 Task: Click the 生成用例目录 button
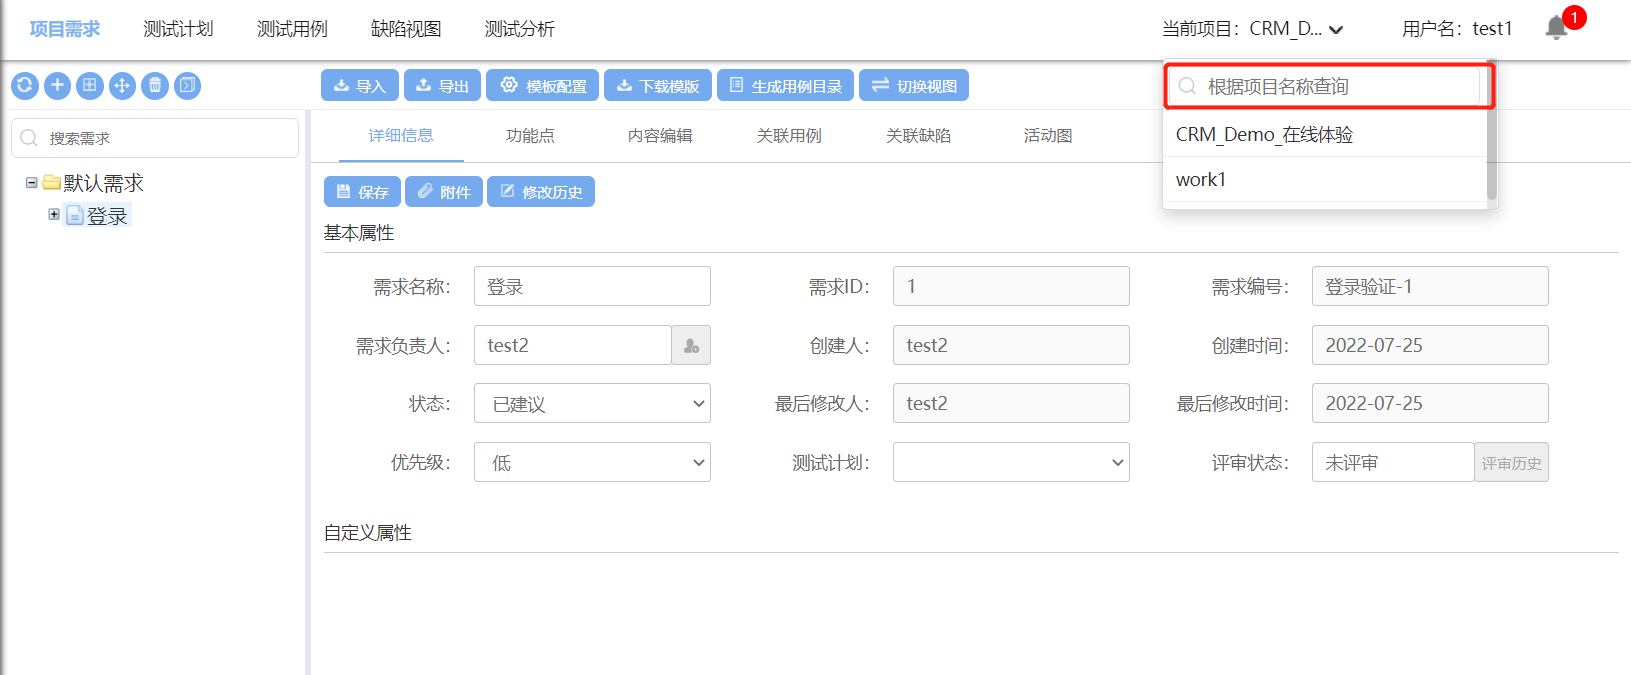785,86
